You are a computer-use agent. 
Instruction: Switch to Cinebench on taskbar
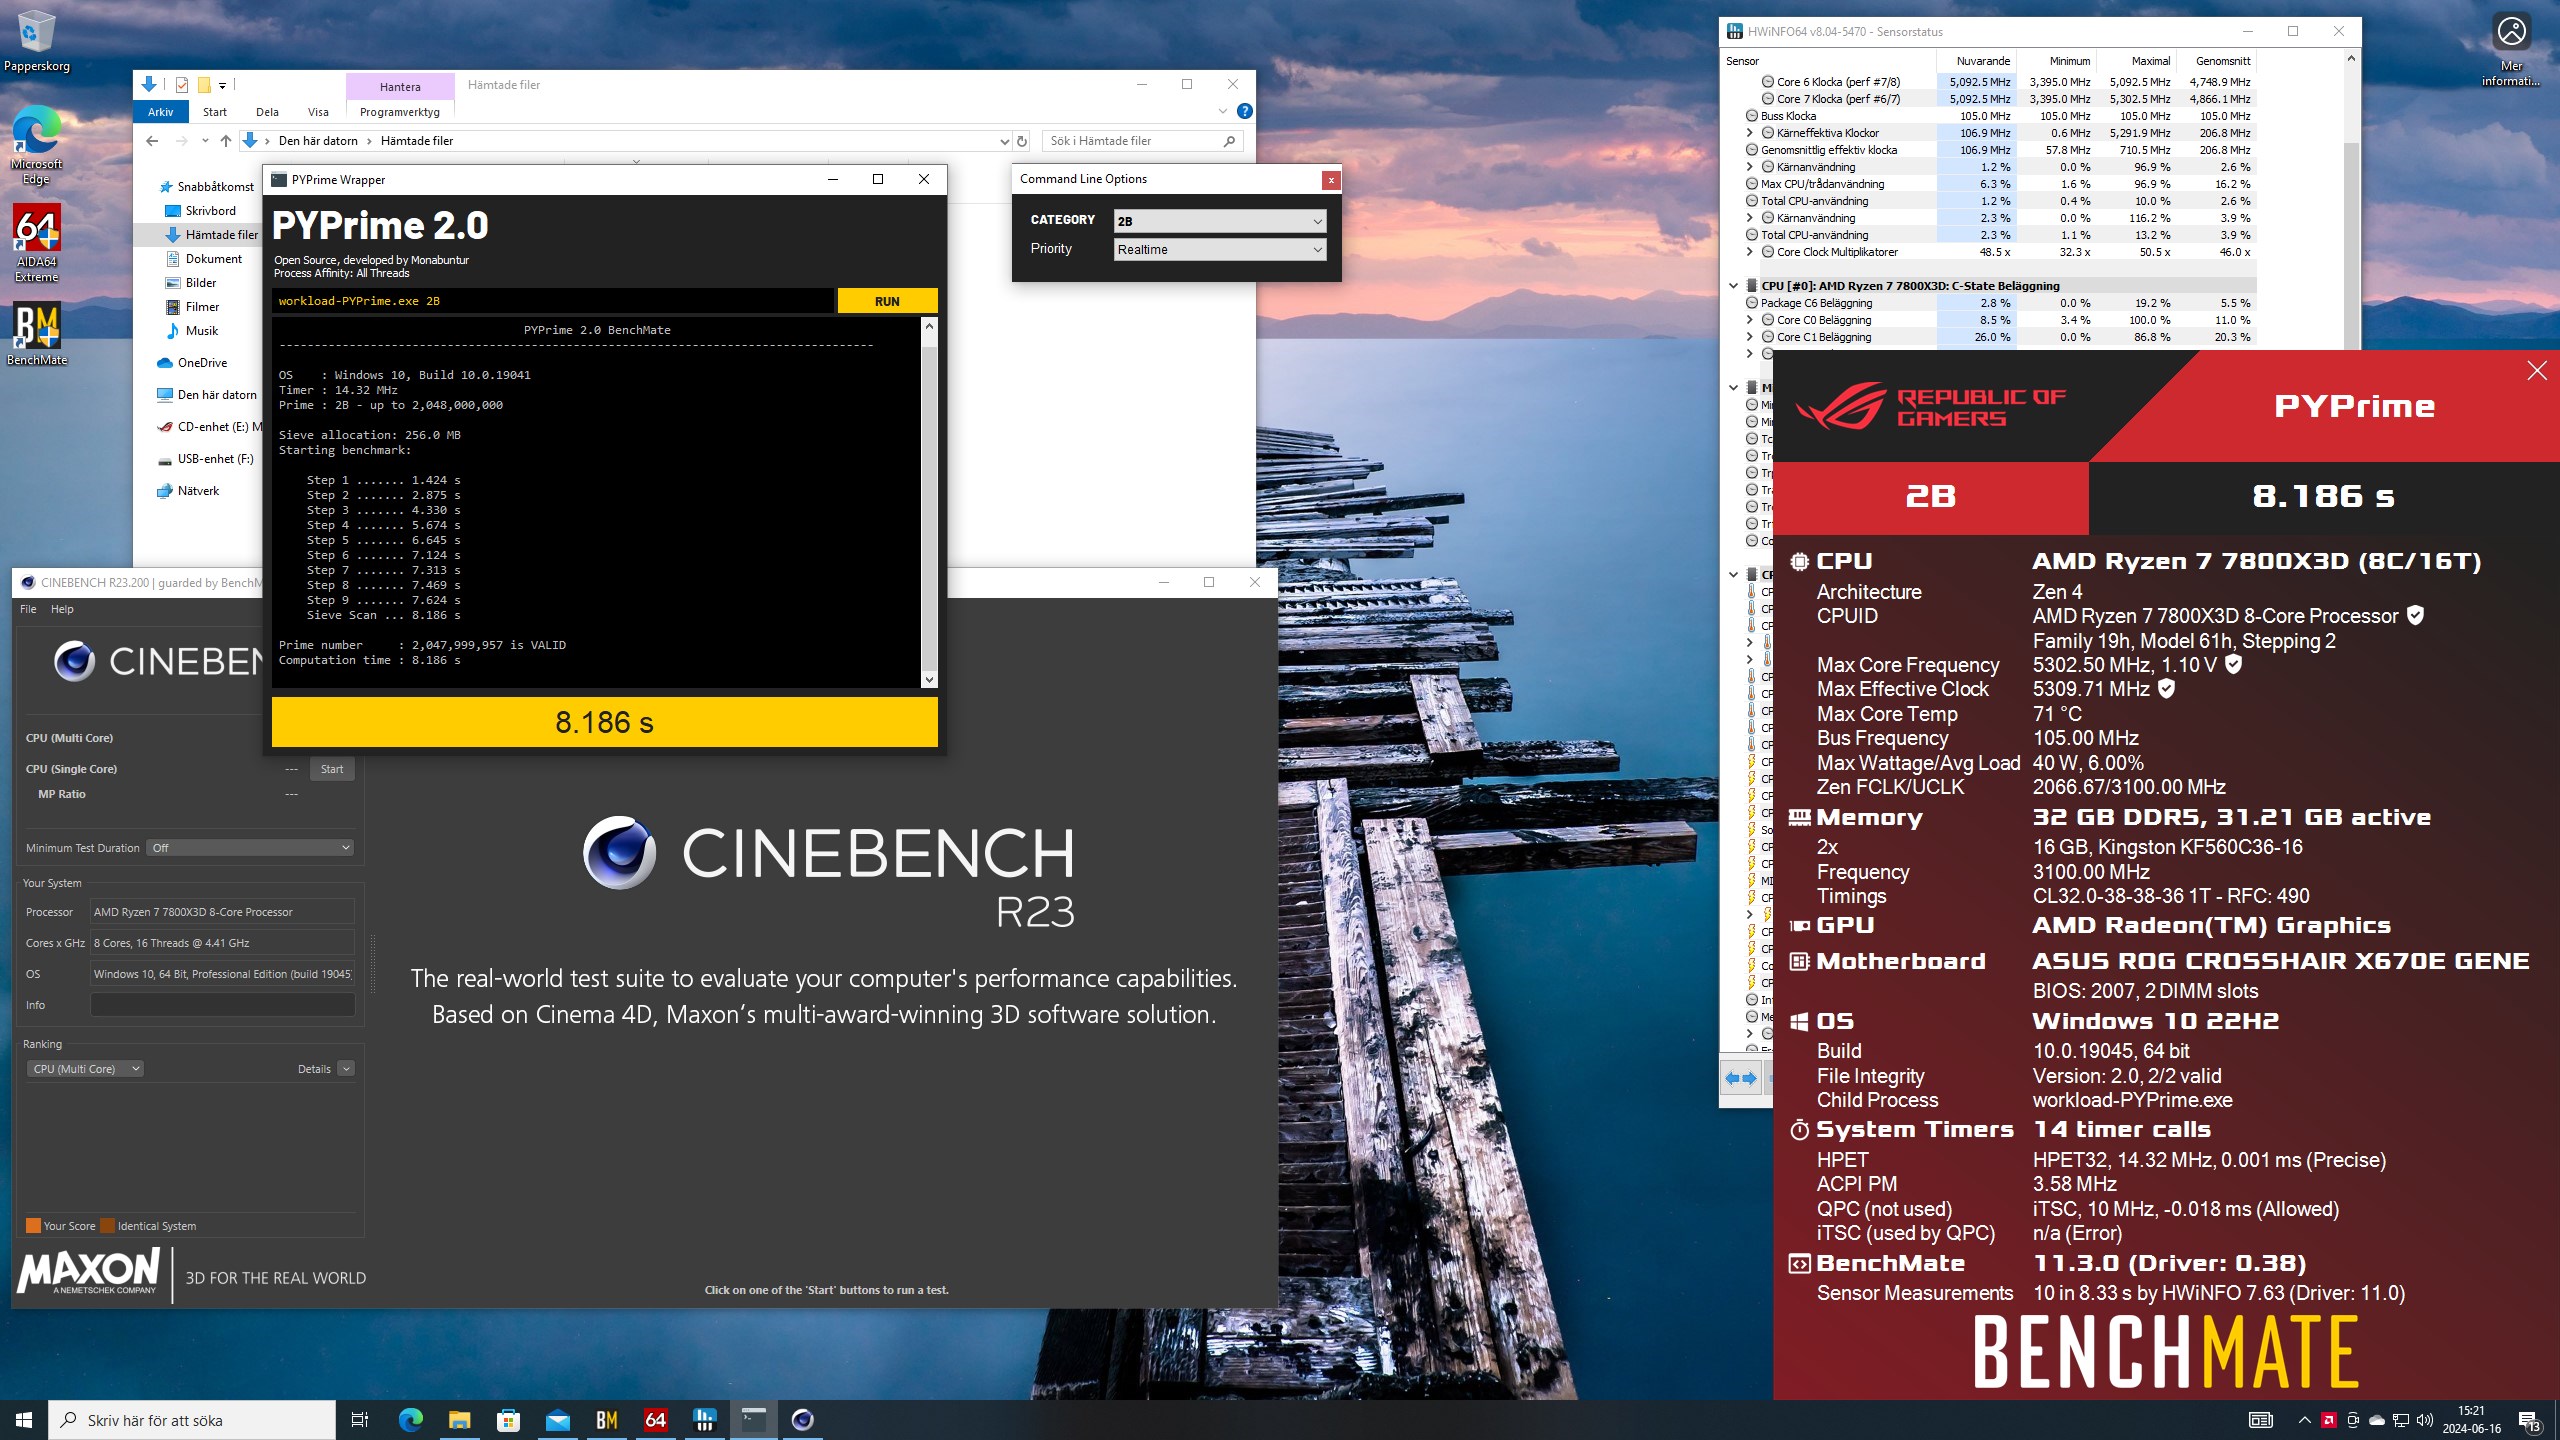802,1420
